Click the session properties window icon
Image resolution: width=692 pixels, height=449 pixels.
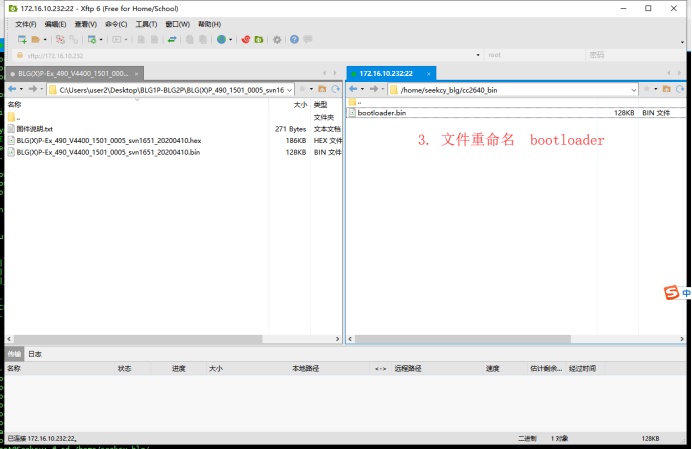point(92,40)
